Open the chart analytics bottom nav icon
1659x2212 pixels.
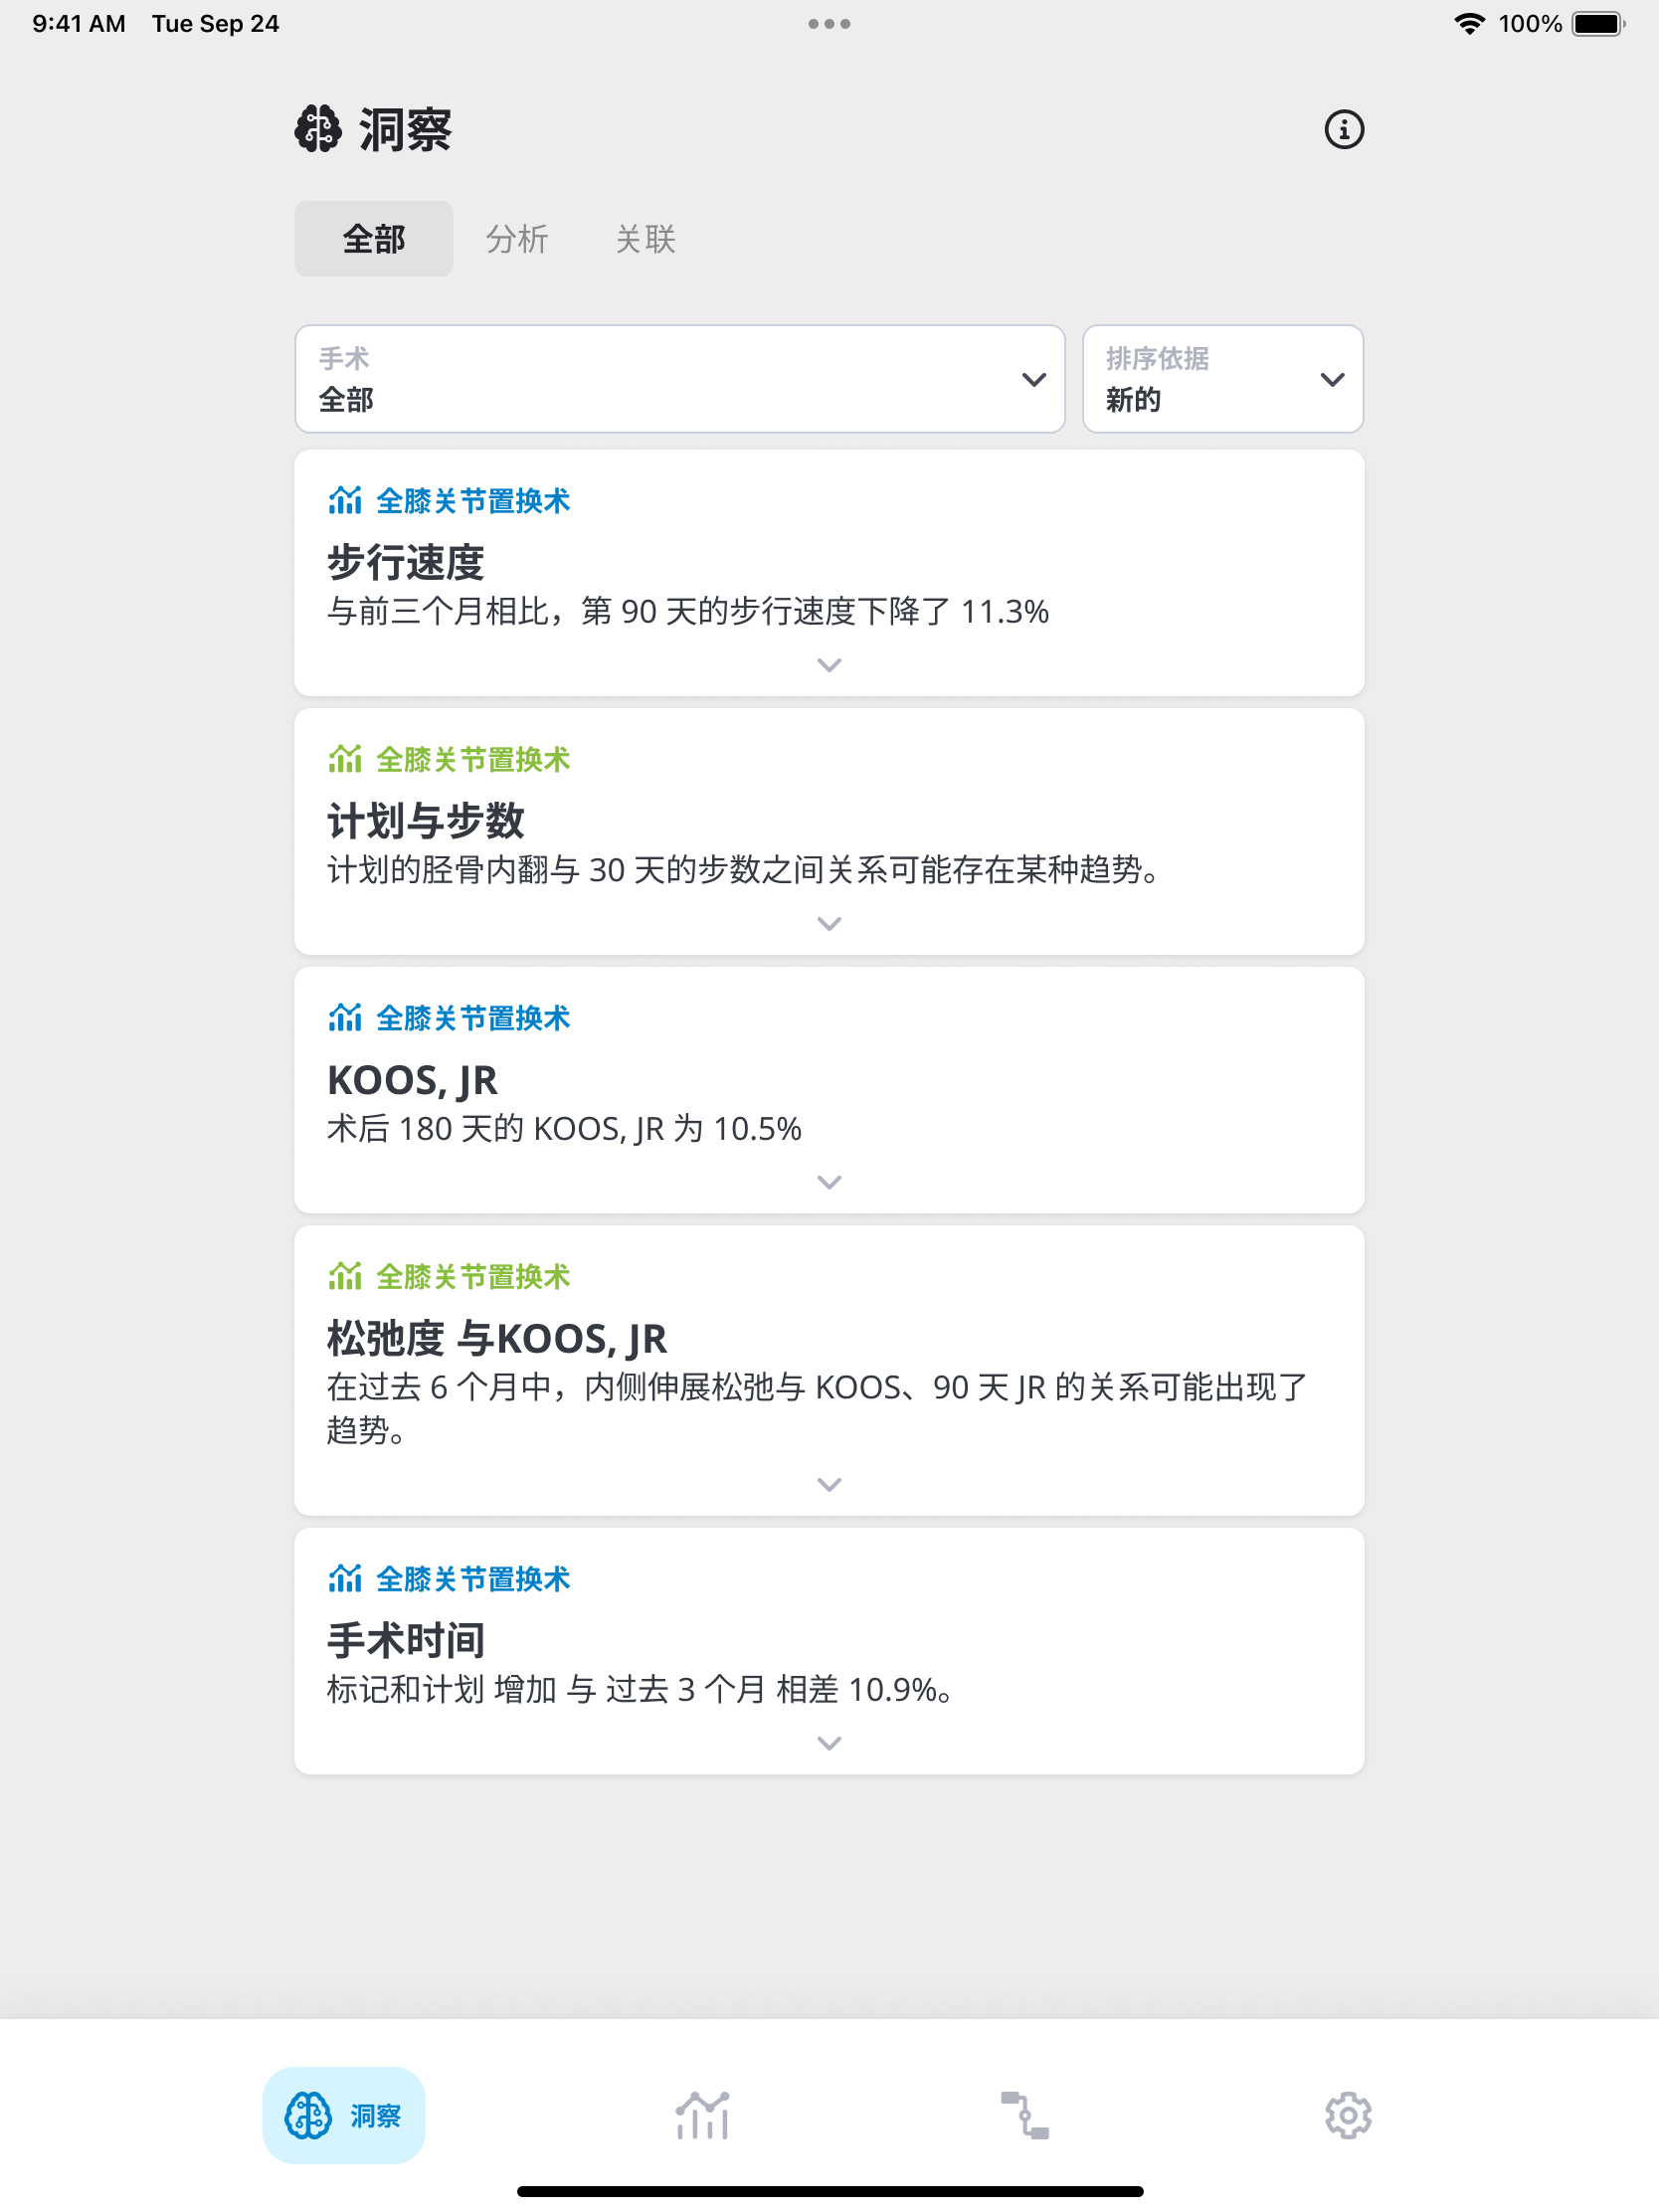[702, 2115]
